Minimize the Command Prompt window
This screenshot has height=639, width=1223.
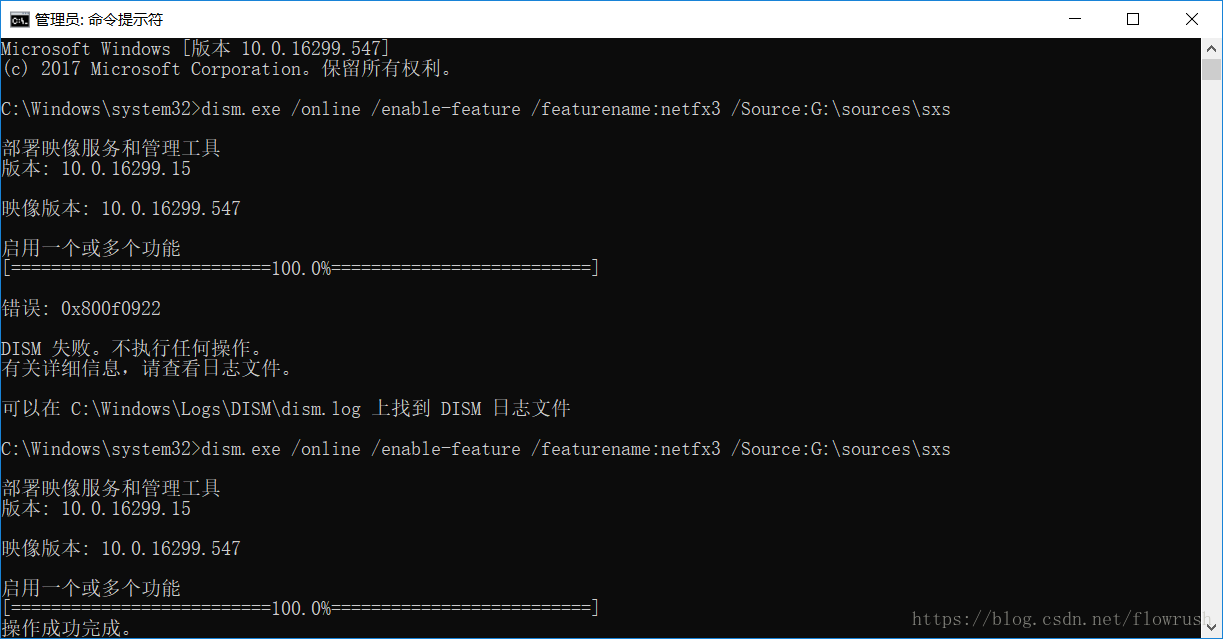point(1075,19)
